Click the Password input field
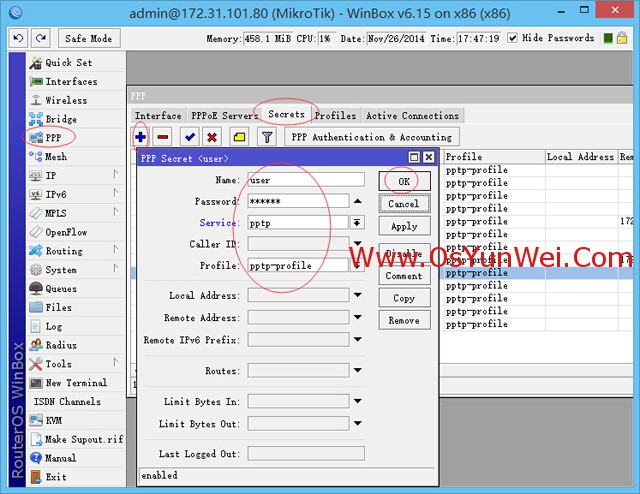Image resolution: width=640 pixels, height=494 pixels. 298,201
